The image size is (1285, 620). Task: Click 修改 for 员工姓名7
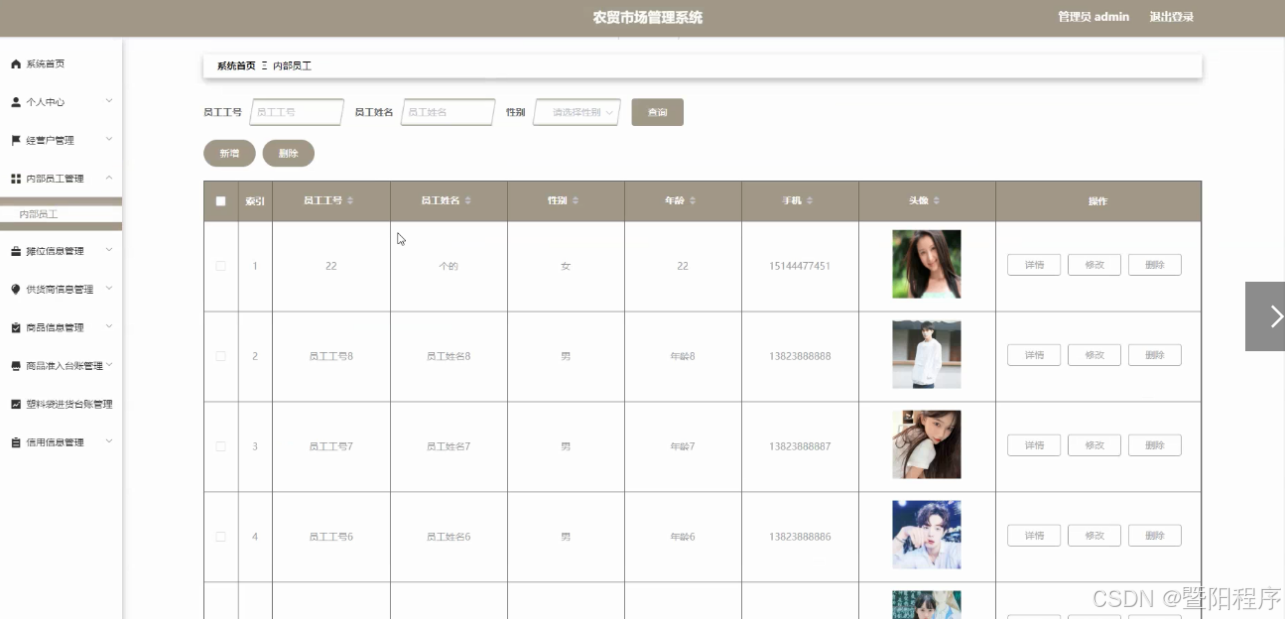coord(1094,445)
